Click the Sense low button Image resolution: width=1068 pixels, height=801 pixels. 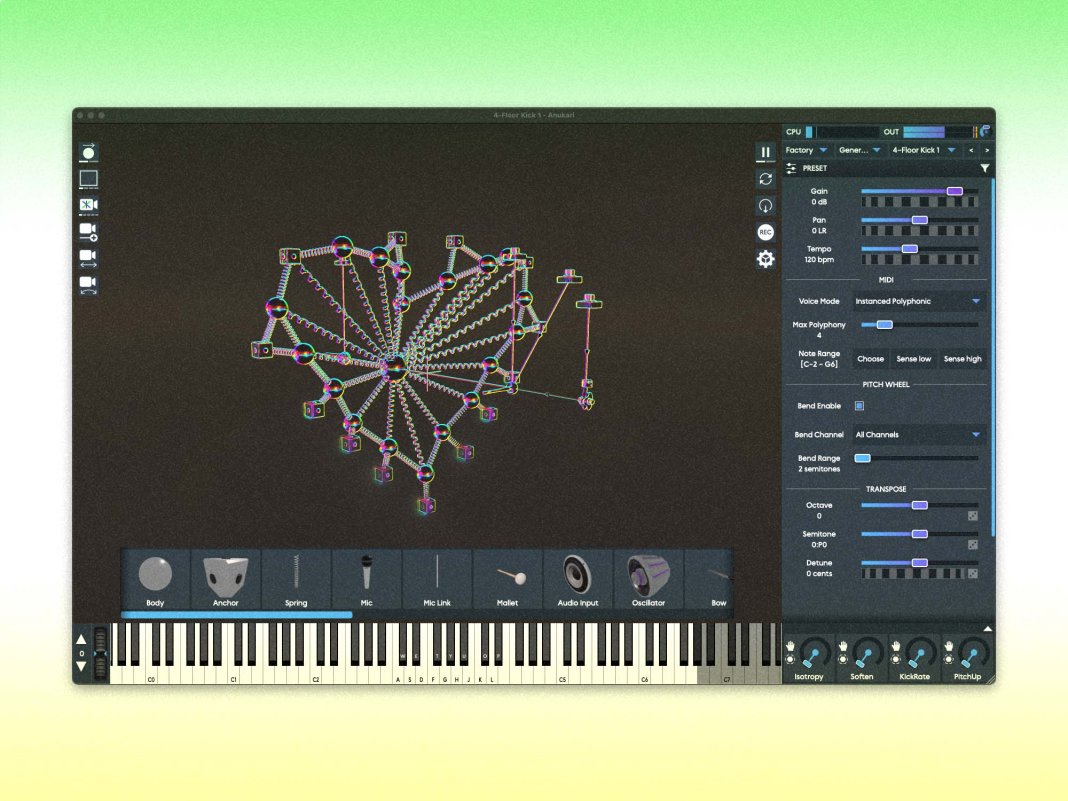(x=913, y=359)
